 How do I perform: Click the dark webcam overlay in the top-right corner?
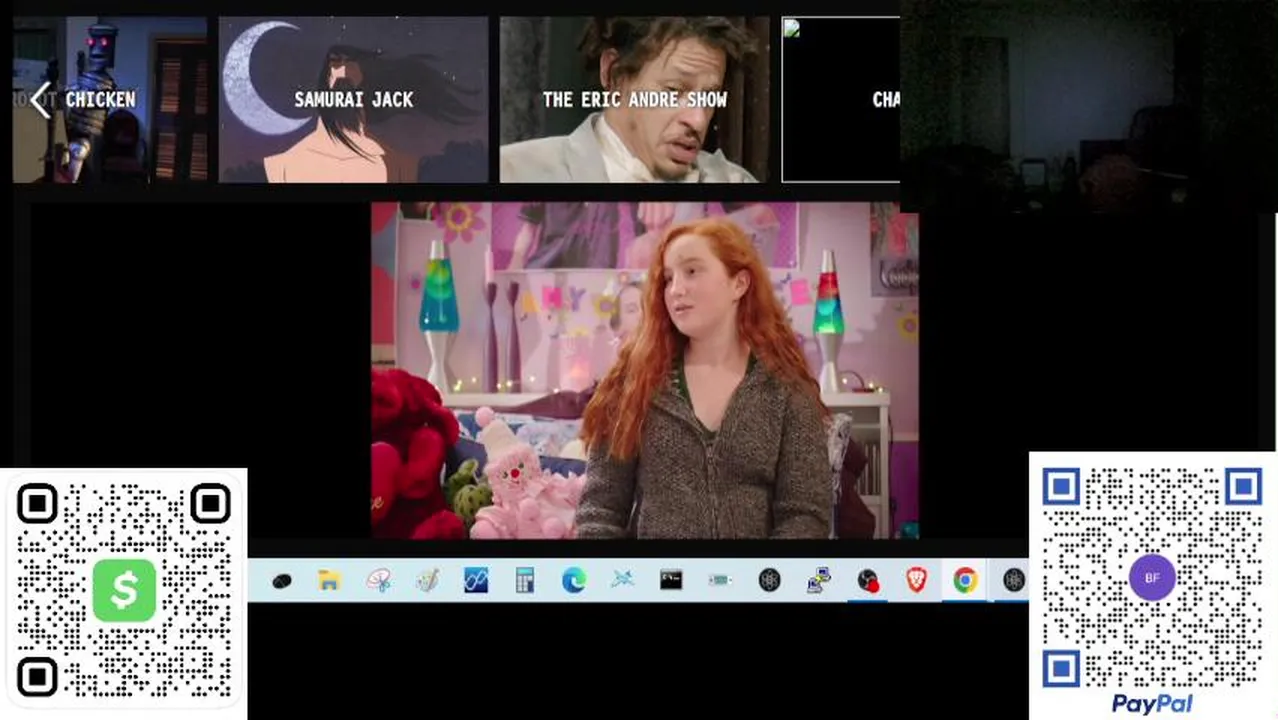pos(1088,105)
